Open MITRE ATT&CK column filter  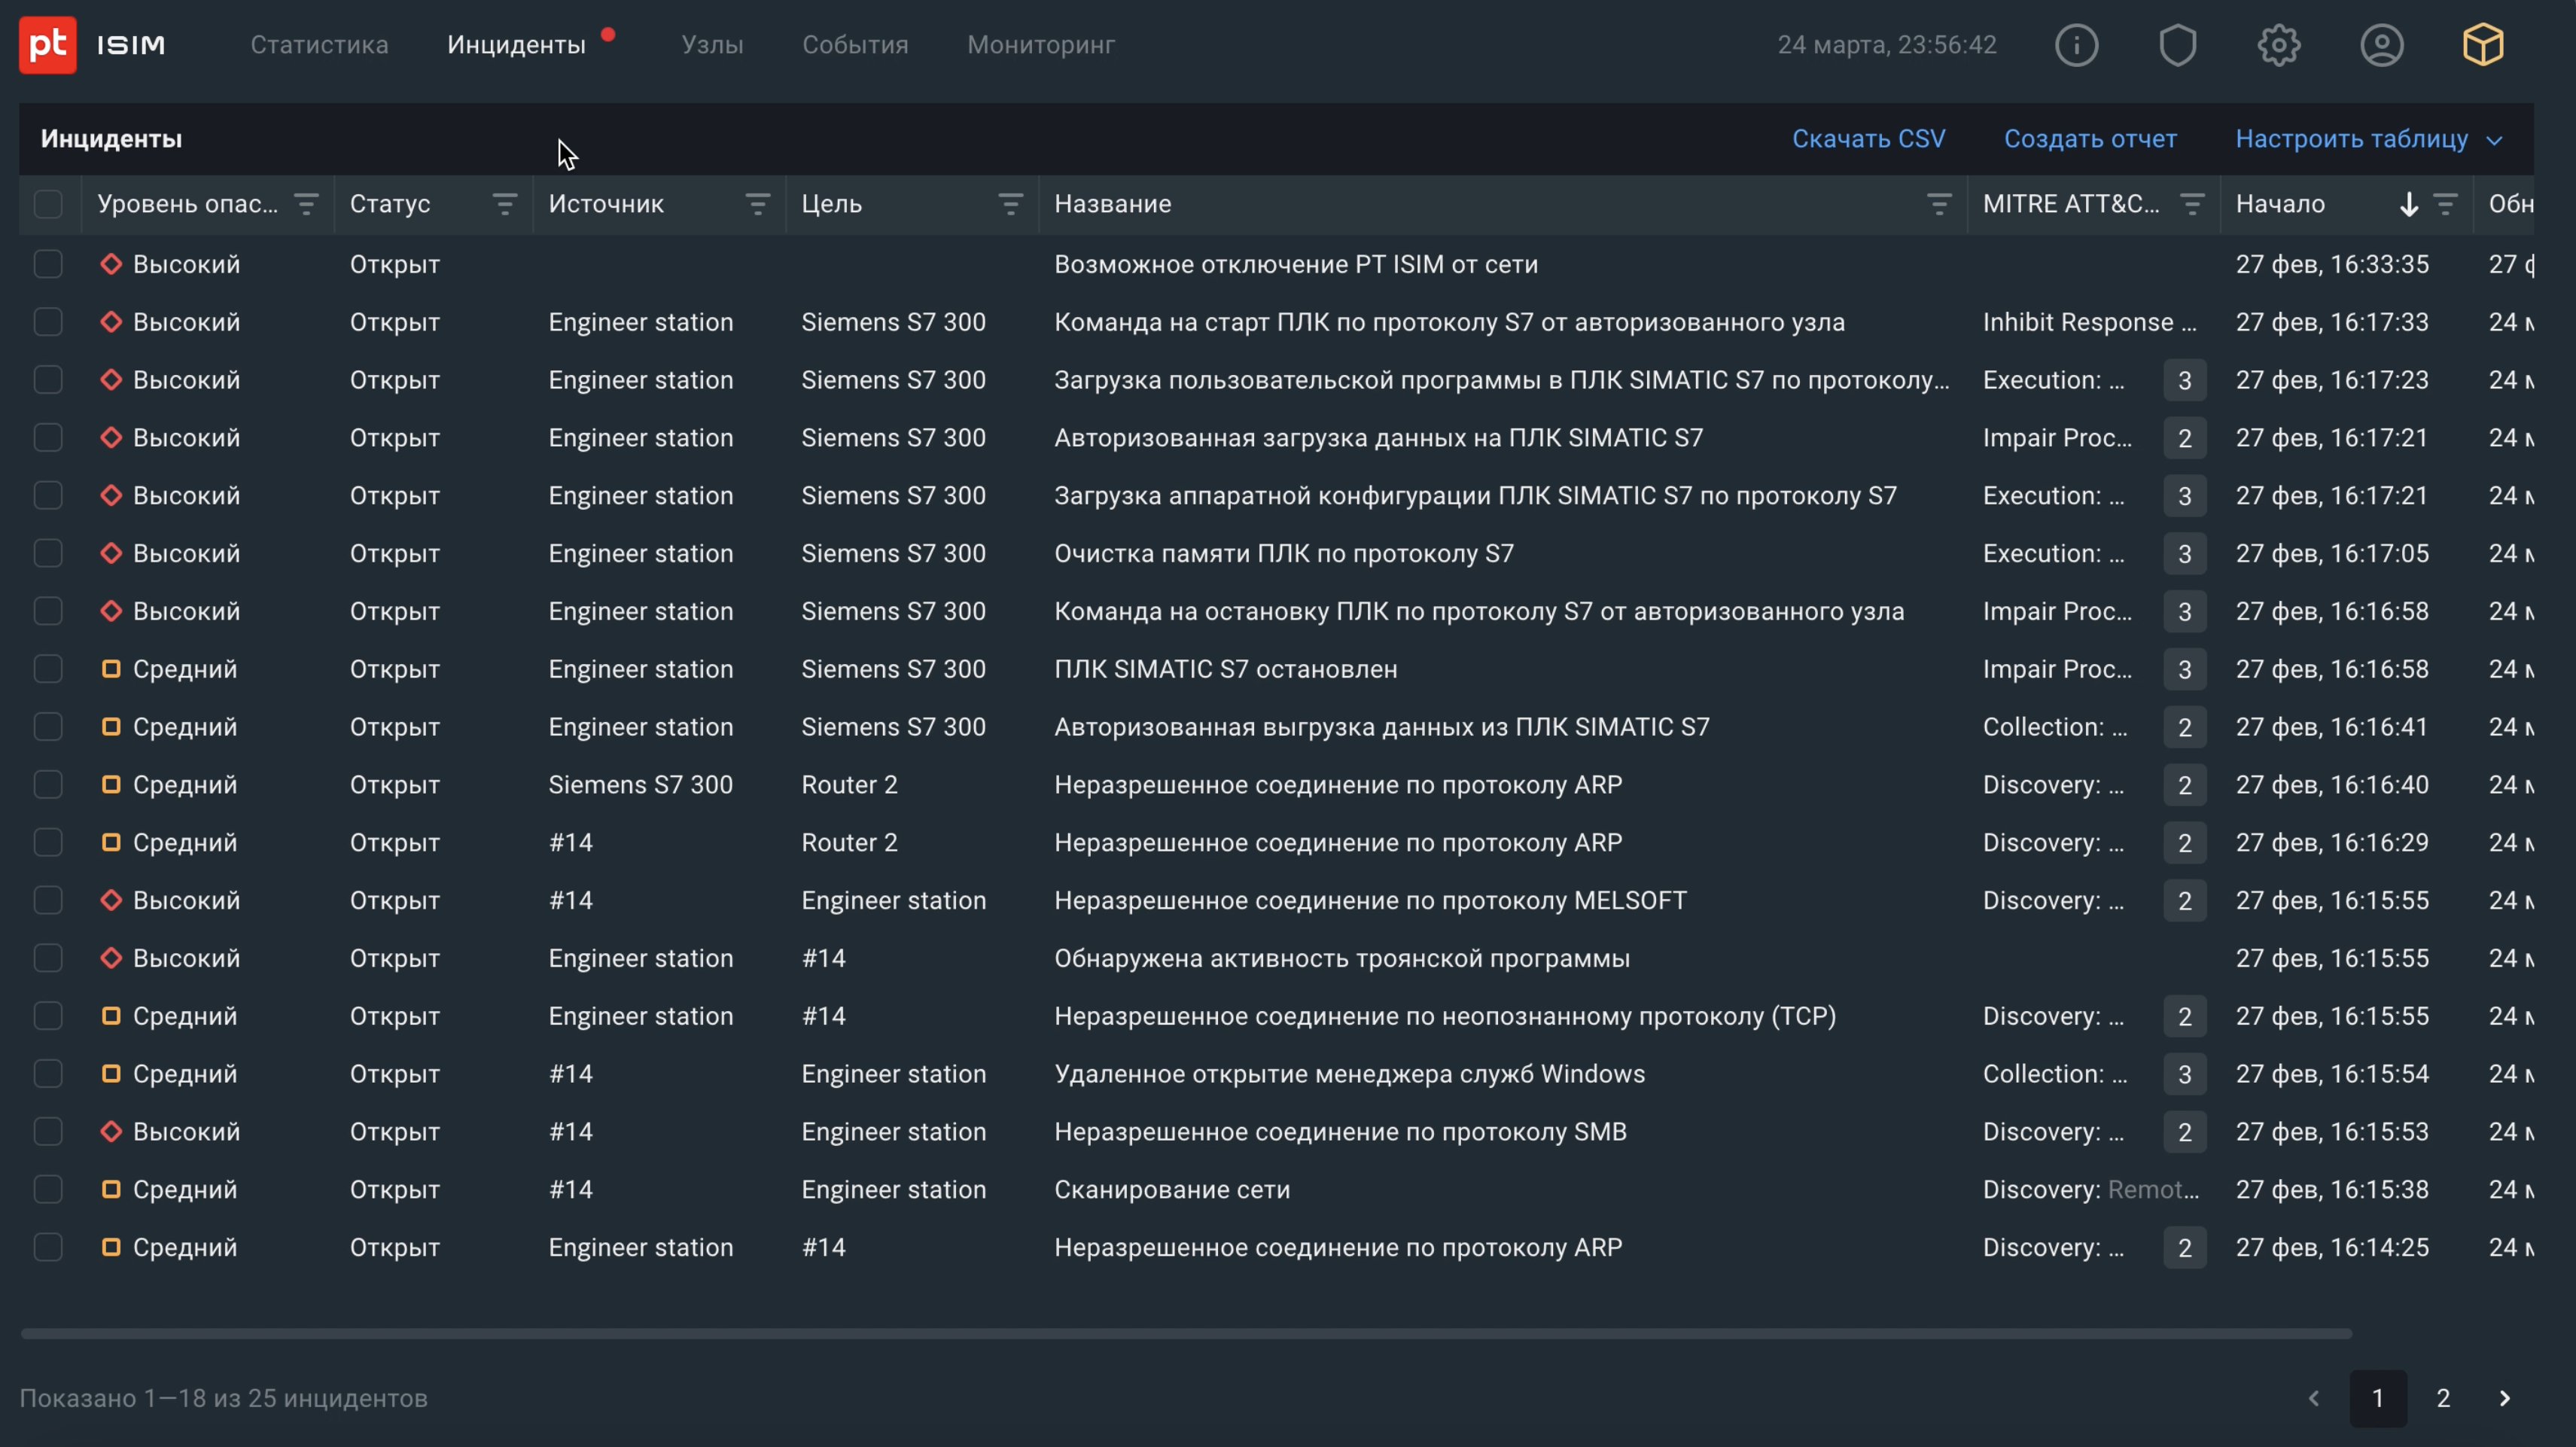(2191, 204)
